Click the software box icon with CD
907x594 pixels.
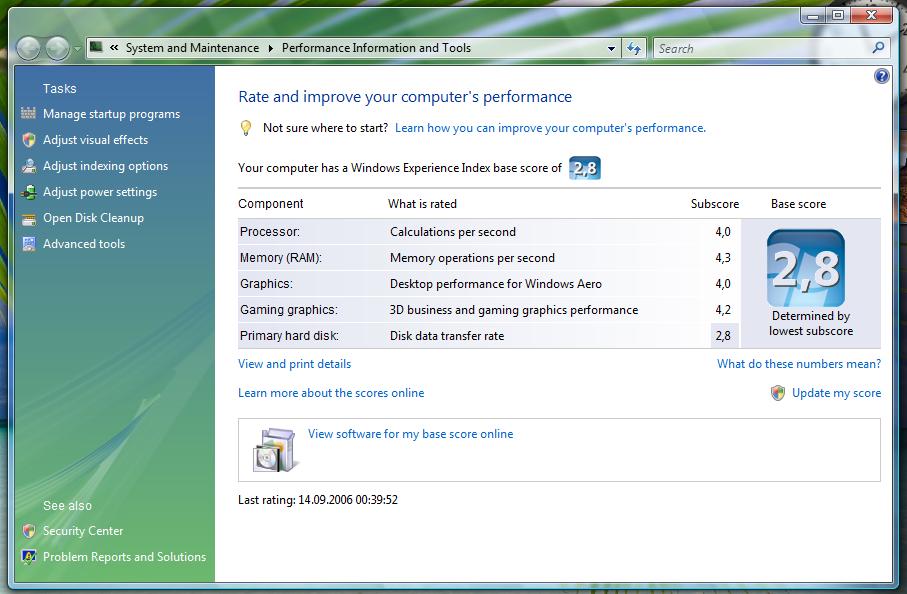tap(276, 451)
